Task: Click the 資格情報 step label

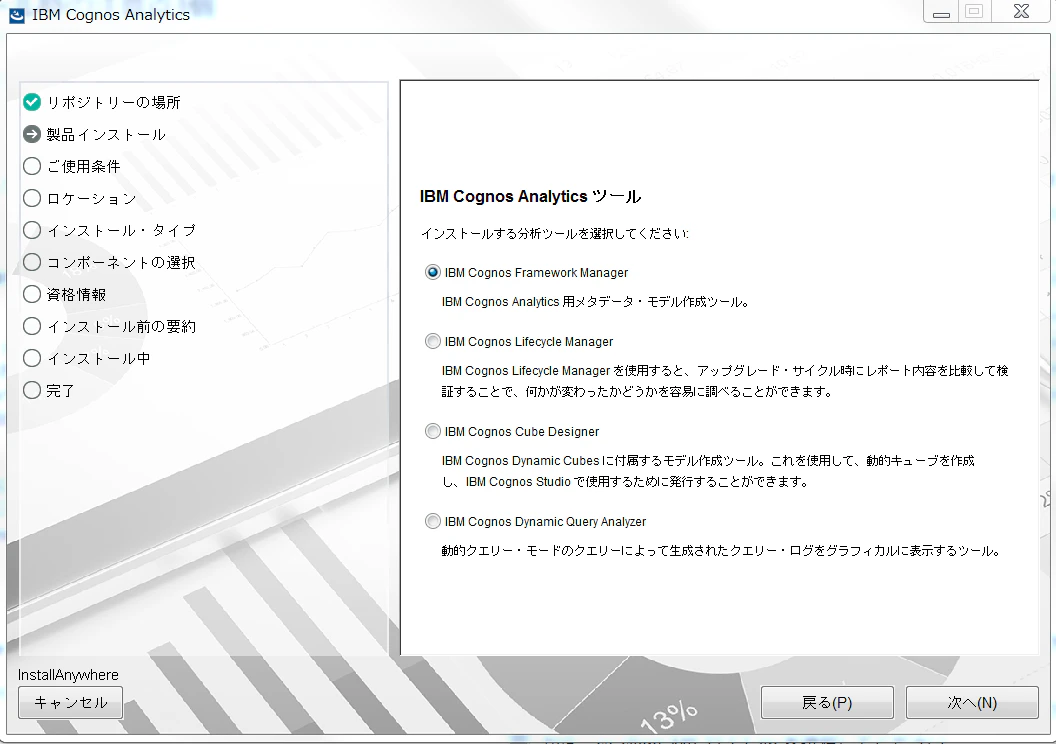Action: pos(76,294)
